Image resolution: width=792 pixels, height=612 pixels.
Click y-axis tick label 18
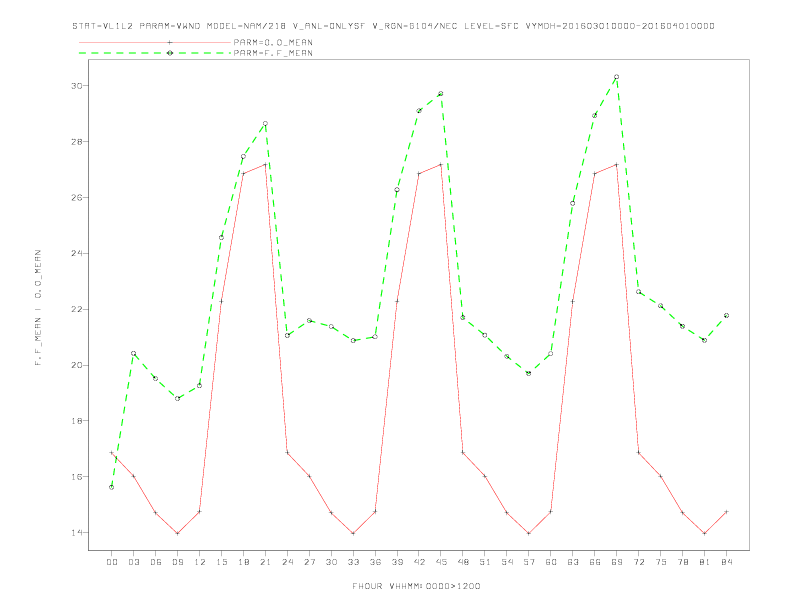76,421
